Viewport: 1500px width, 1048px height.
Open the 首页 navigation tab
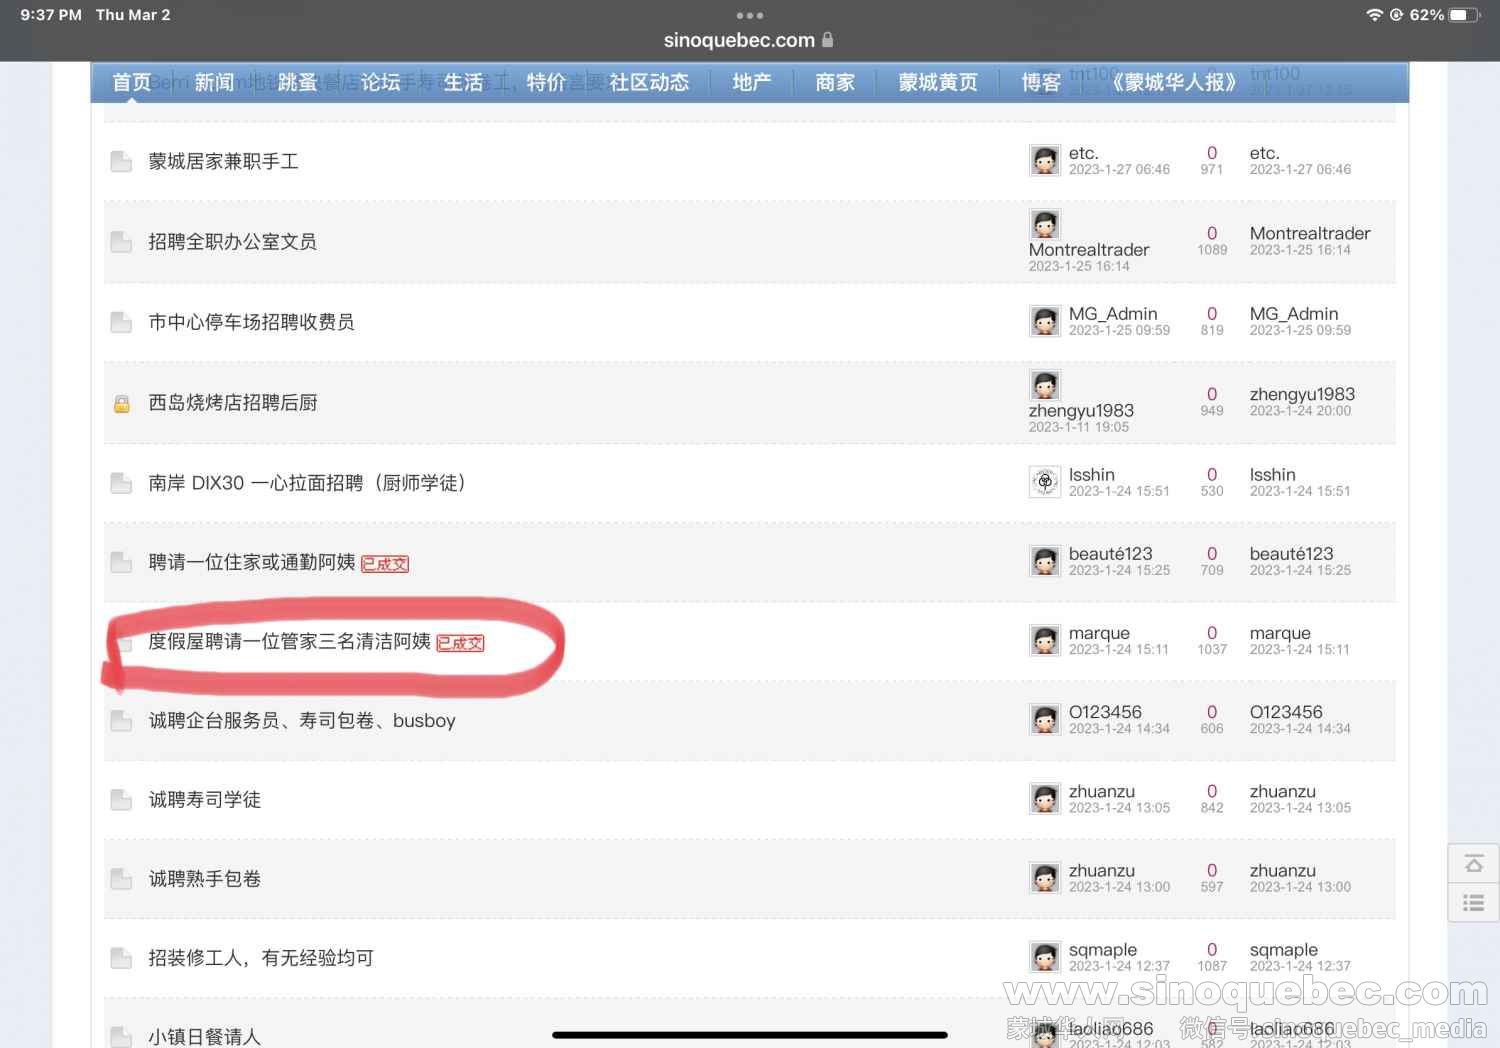click(131, 82)
